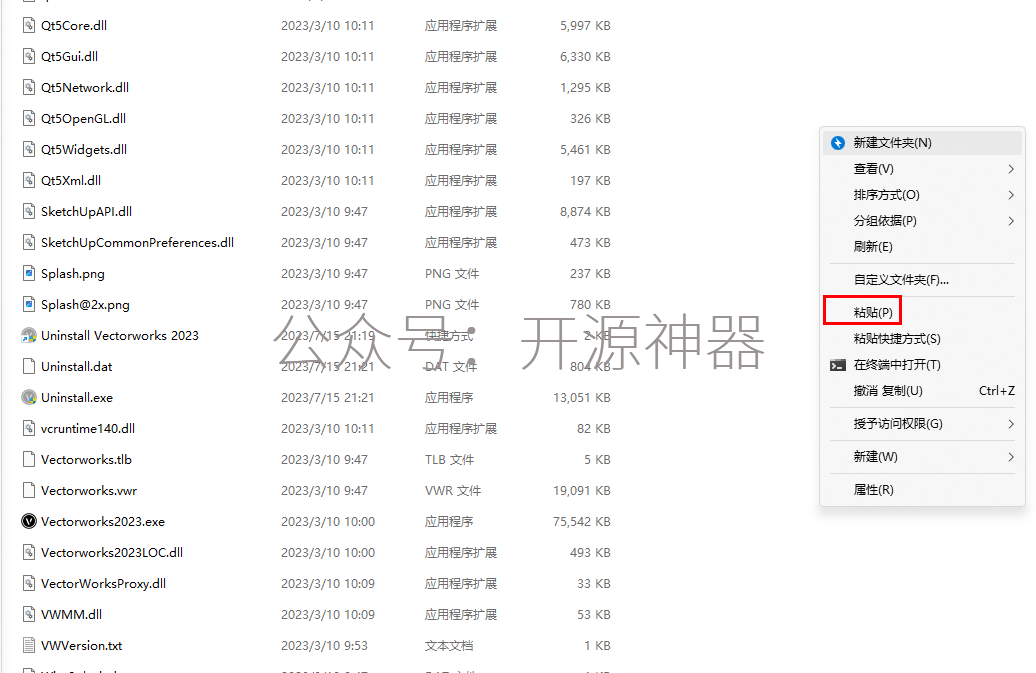Select the VWMM.dll file icon
The image size is (1036, 673).
(28, 616)
